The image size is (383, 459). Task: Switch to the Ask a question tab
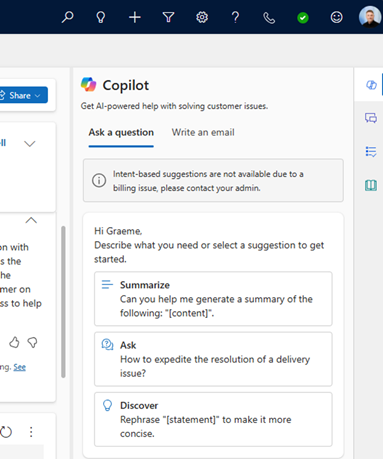click(x=121, y=132)
